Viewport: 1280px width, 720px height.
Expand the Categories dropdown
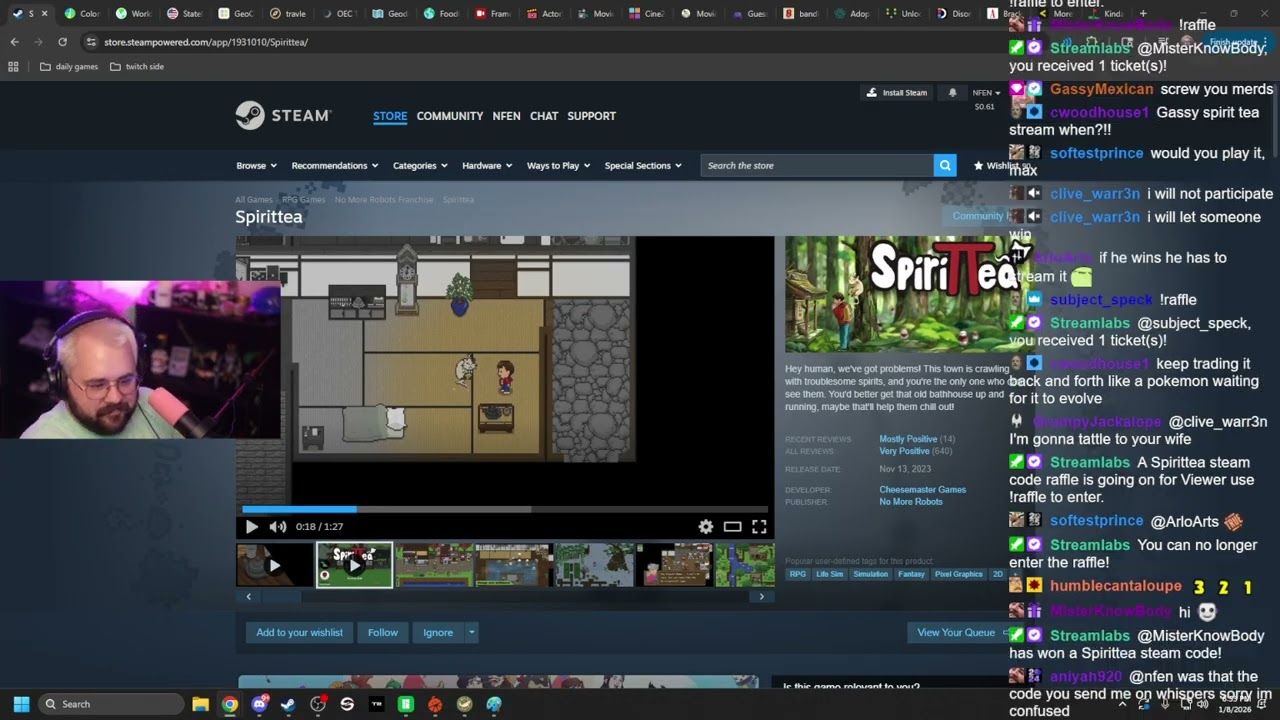[x=420, y=166]
